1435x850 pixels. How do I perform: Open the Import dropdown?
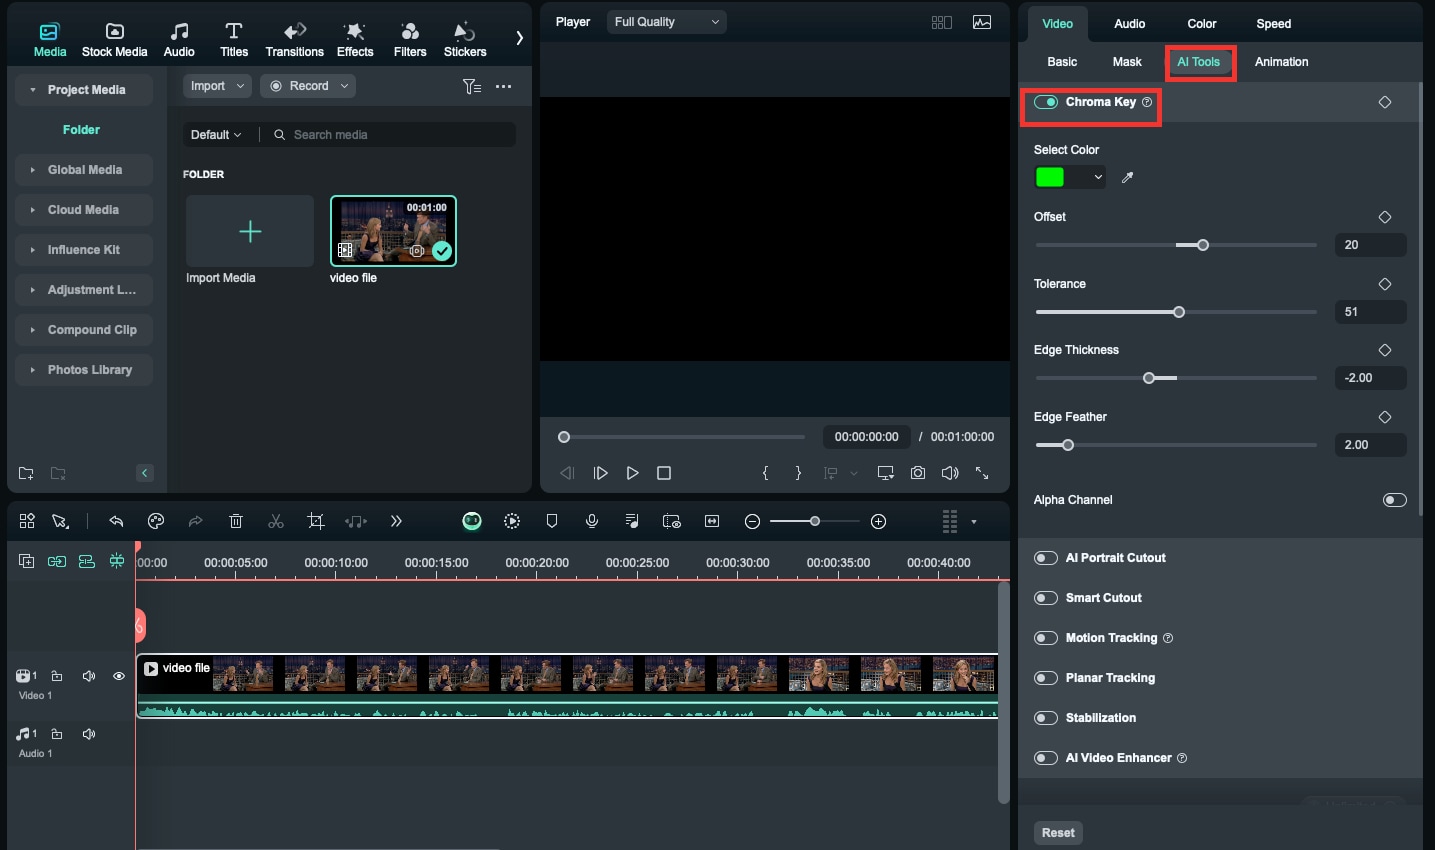[217, 86]
